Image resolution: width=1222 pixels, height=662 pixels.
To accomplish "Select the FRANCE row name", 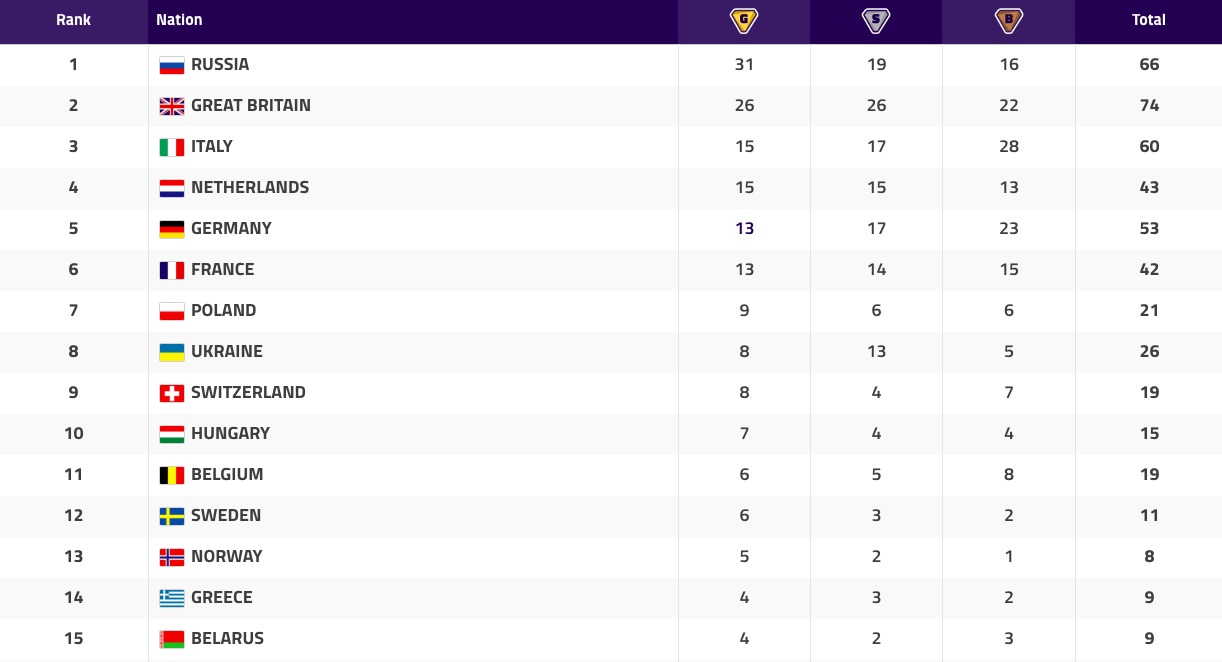I will 223,269.
